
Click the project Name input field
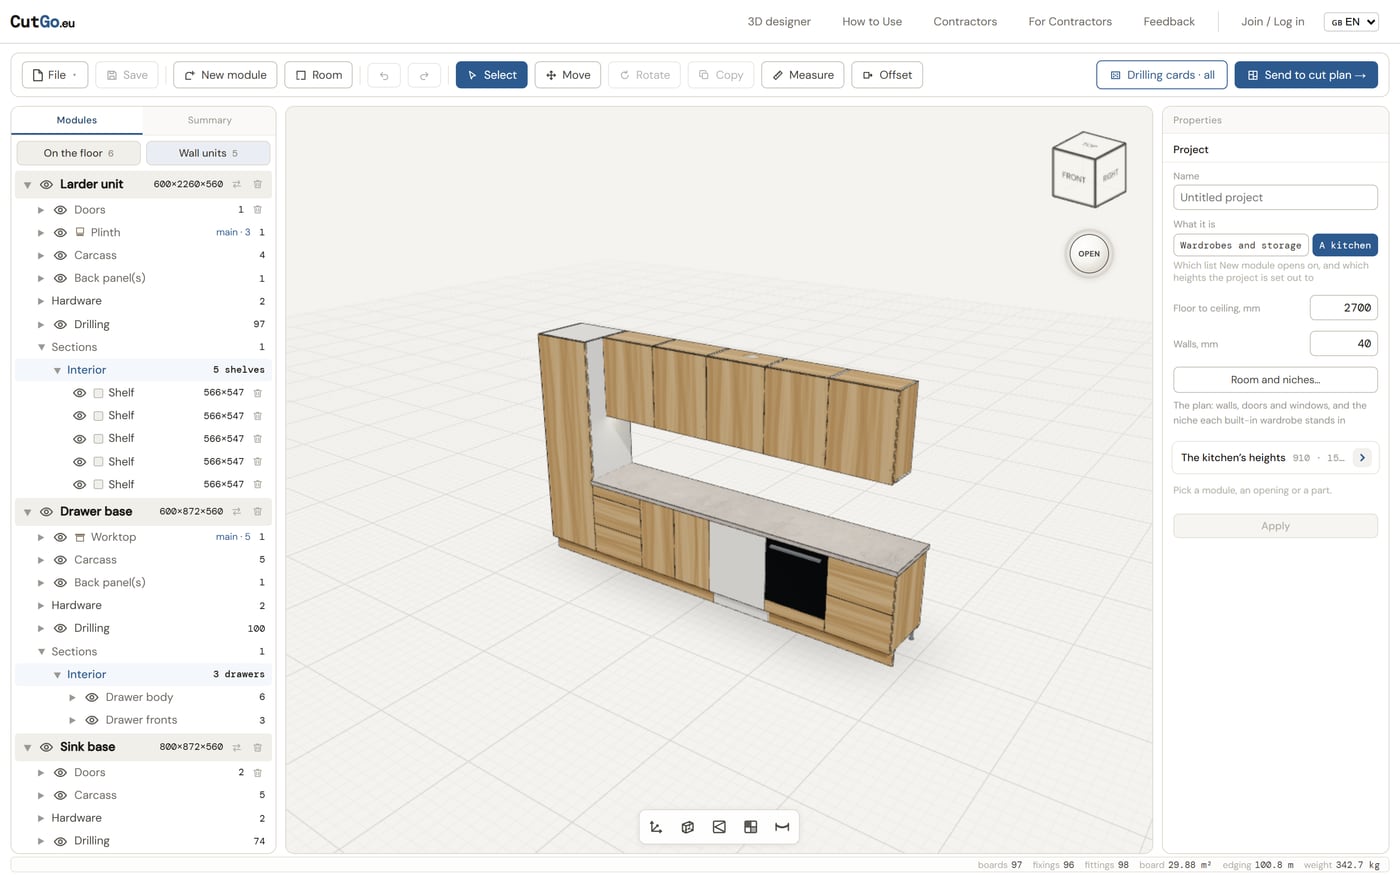coord(1275,197)
